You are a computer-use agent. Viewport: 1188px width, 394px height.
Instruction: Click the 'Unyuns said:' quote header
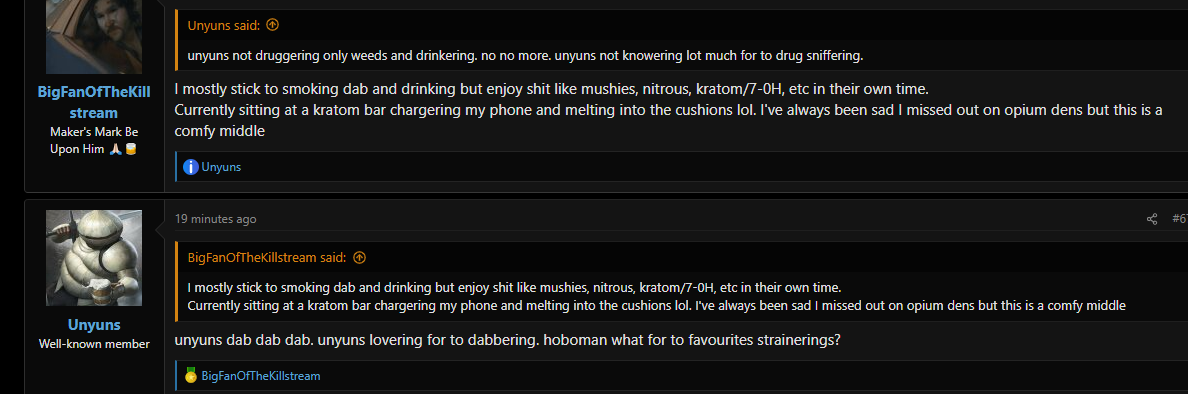[224, 25]
